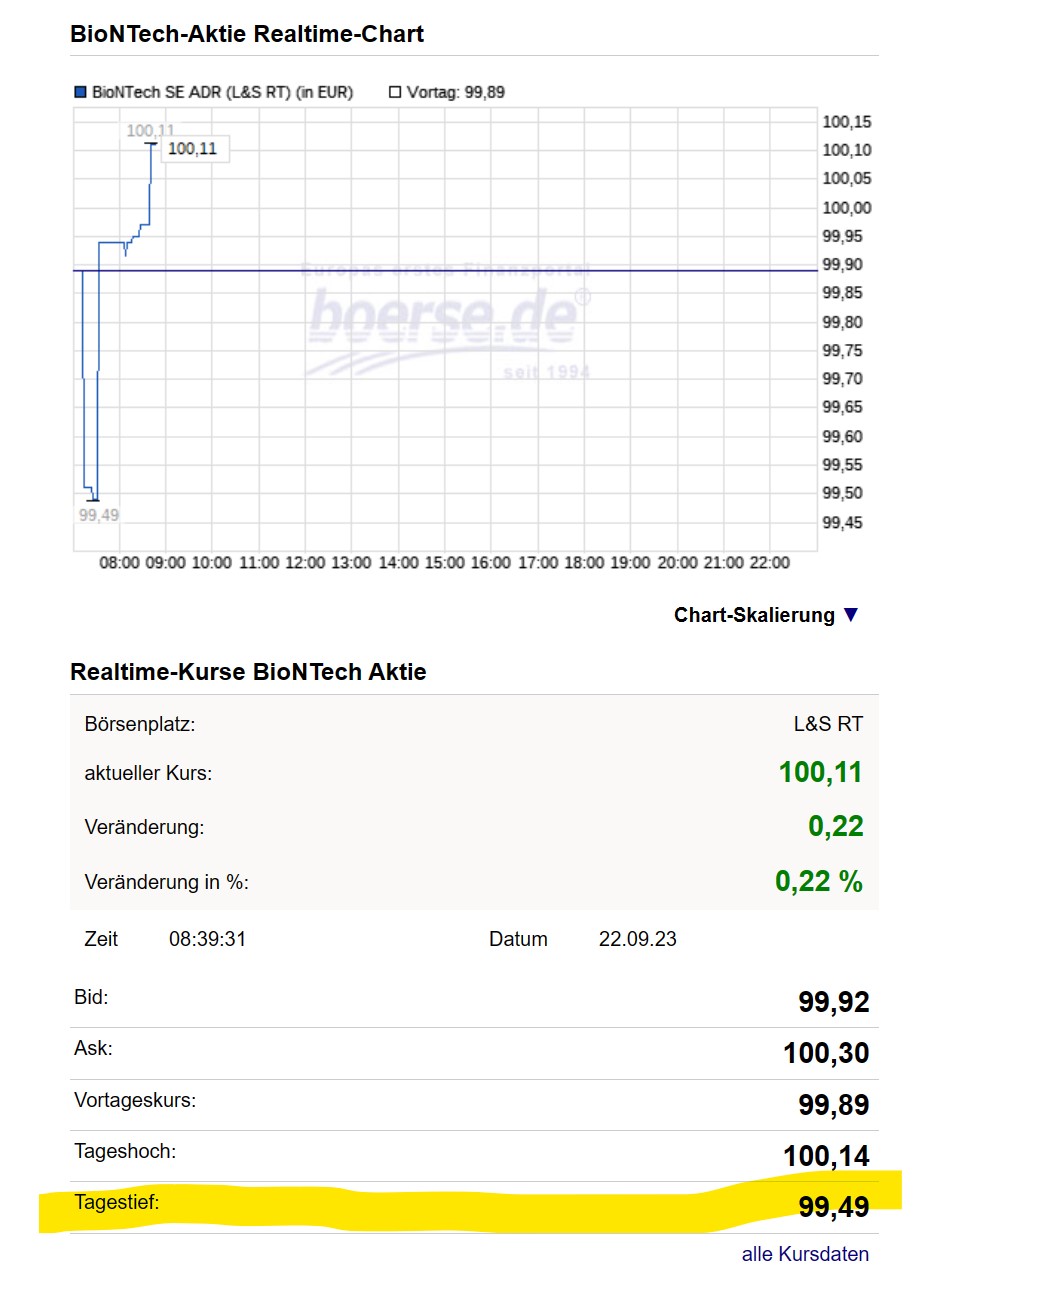This screenshot has width=1054, height=1306.
Task: Click the Ask value 100,30
Action: [x=826, y=1053]
